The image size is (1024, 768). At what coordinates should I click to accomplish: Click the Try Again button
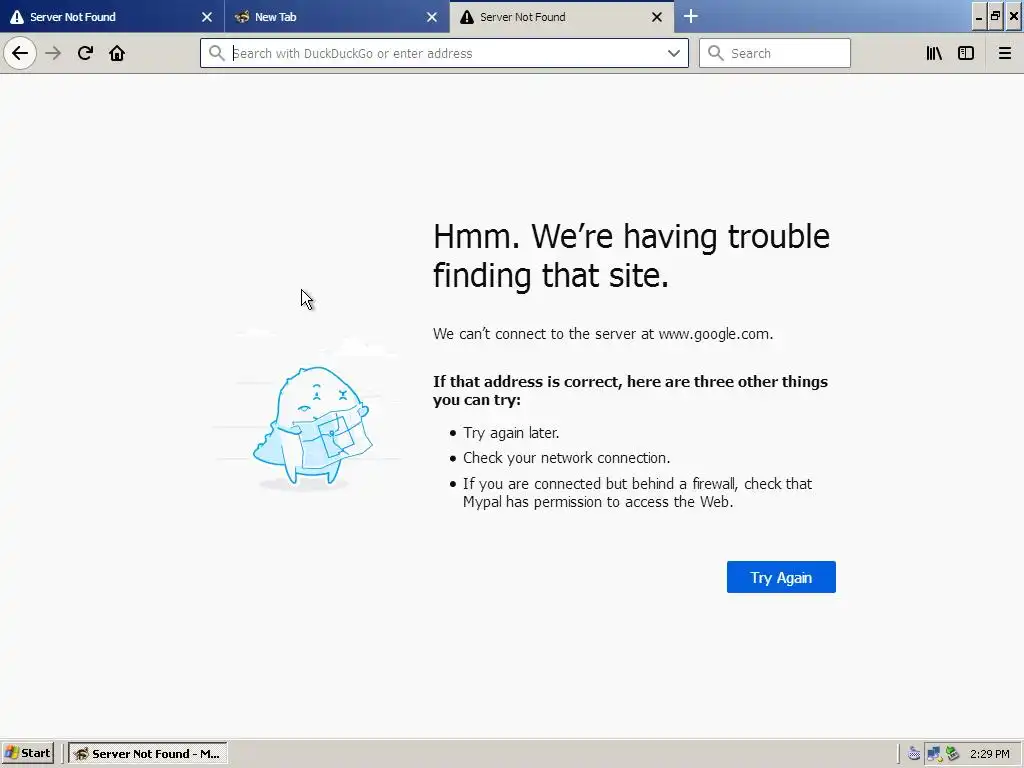[x=781, y=577]
